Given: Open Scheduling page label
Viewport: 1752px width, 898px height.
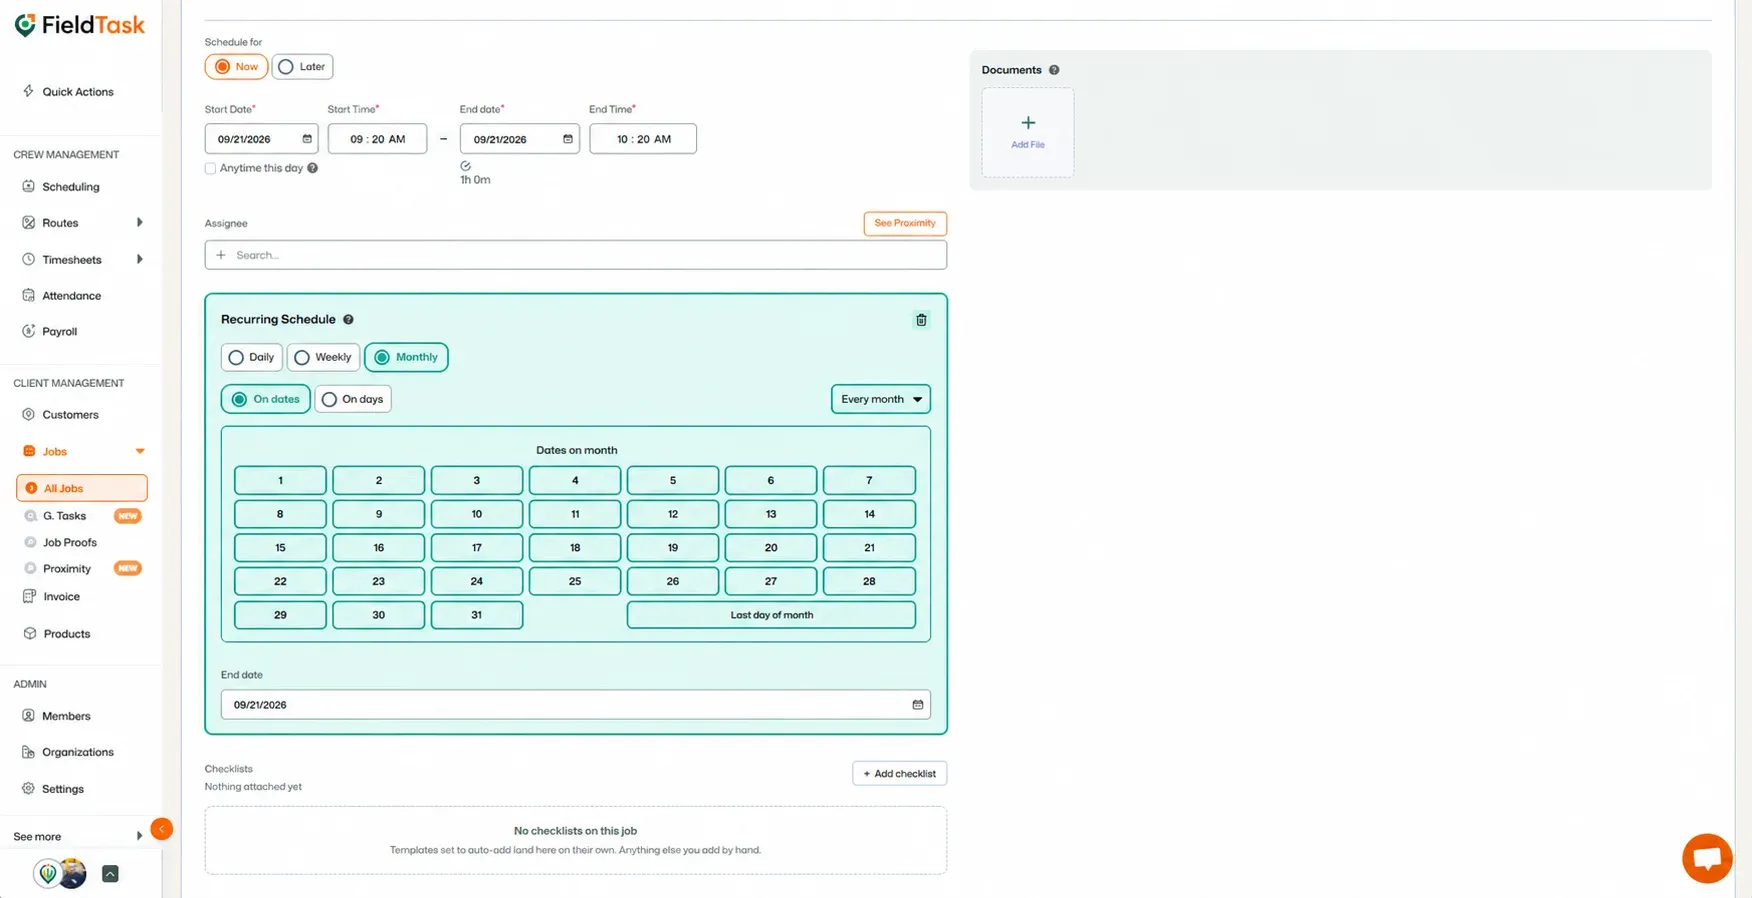Looking at the screenshot, I should click(71, 187).
